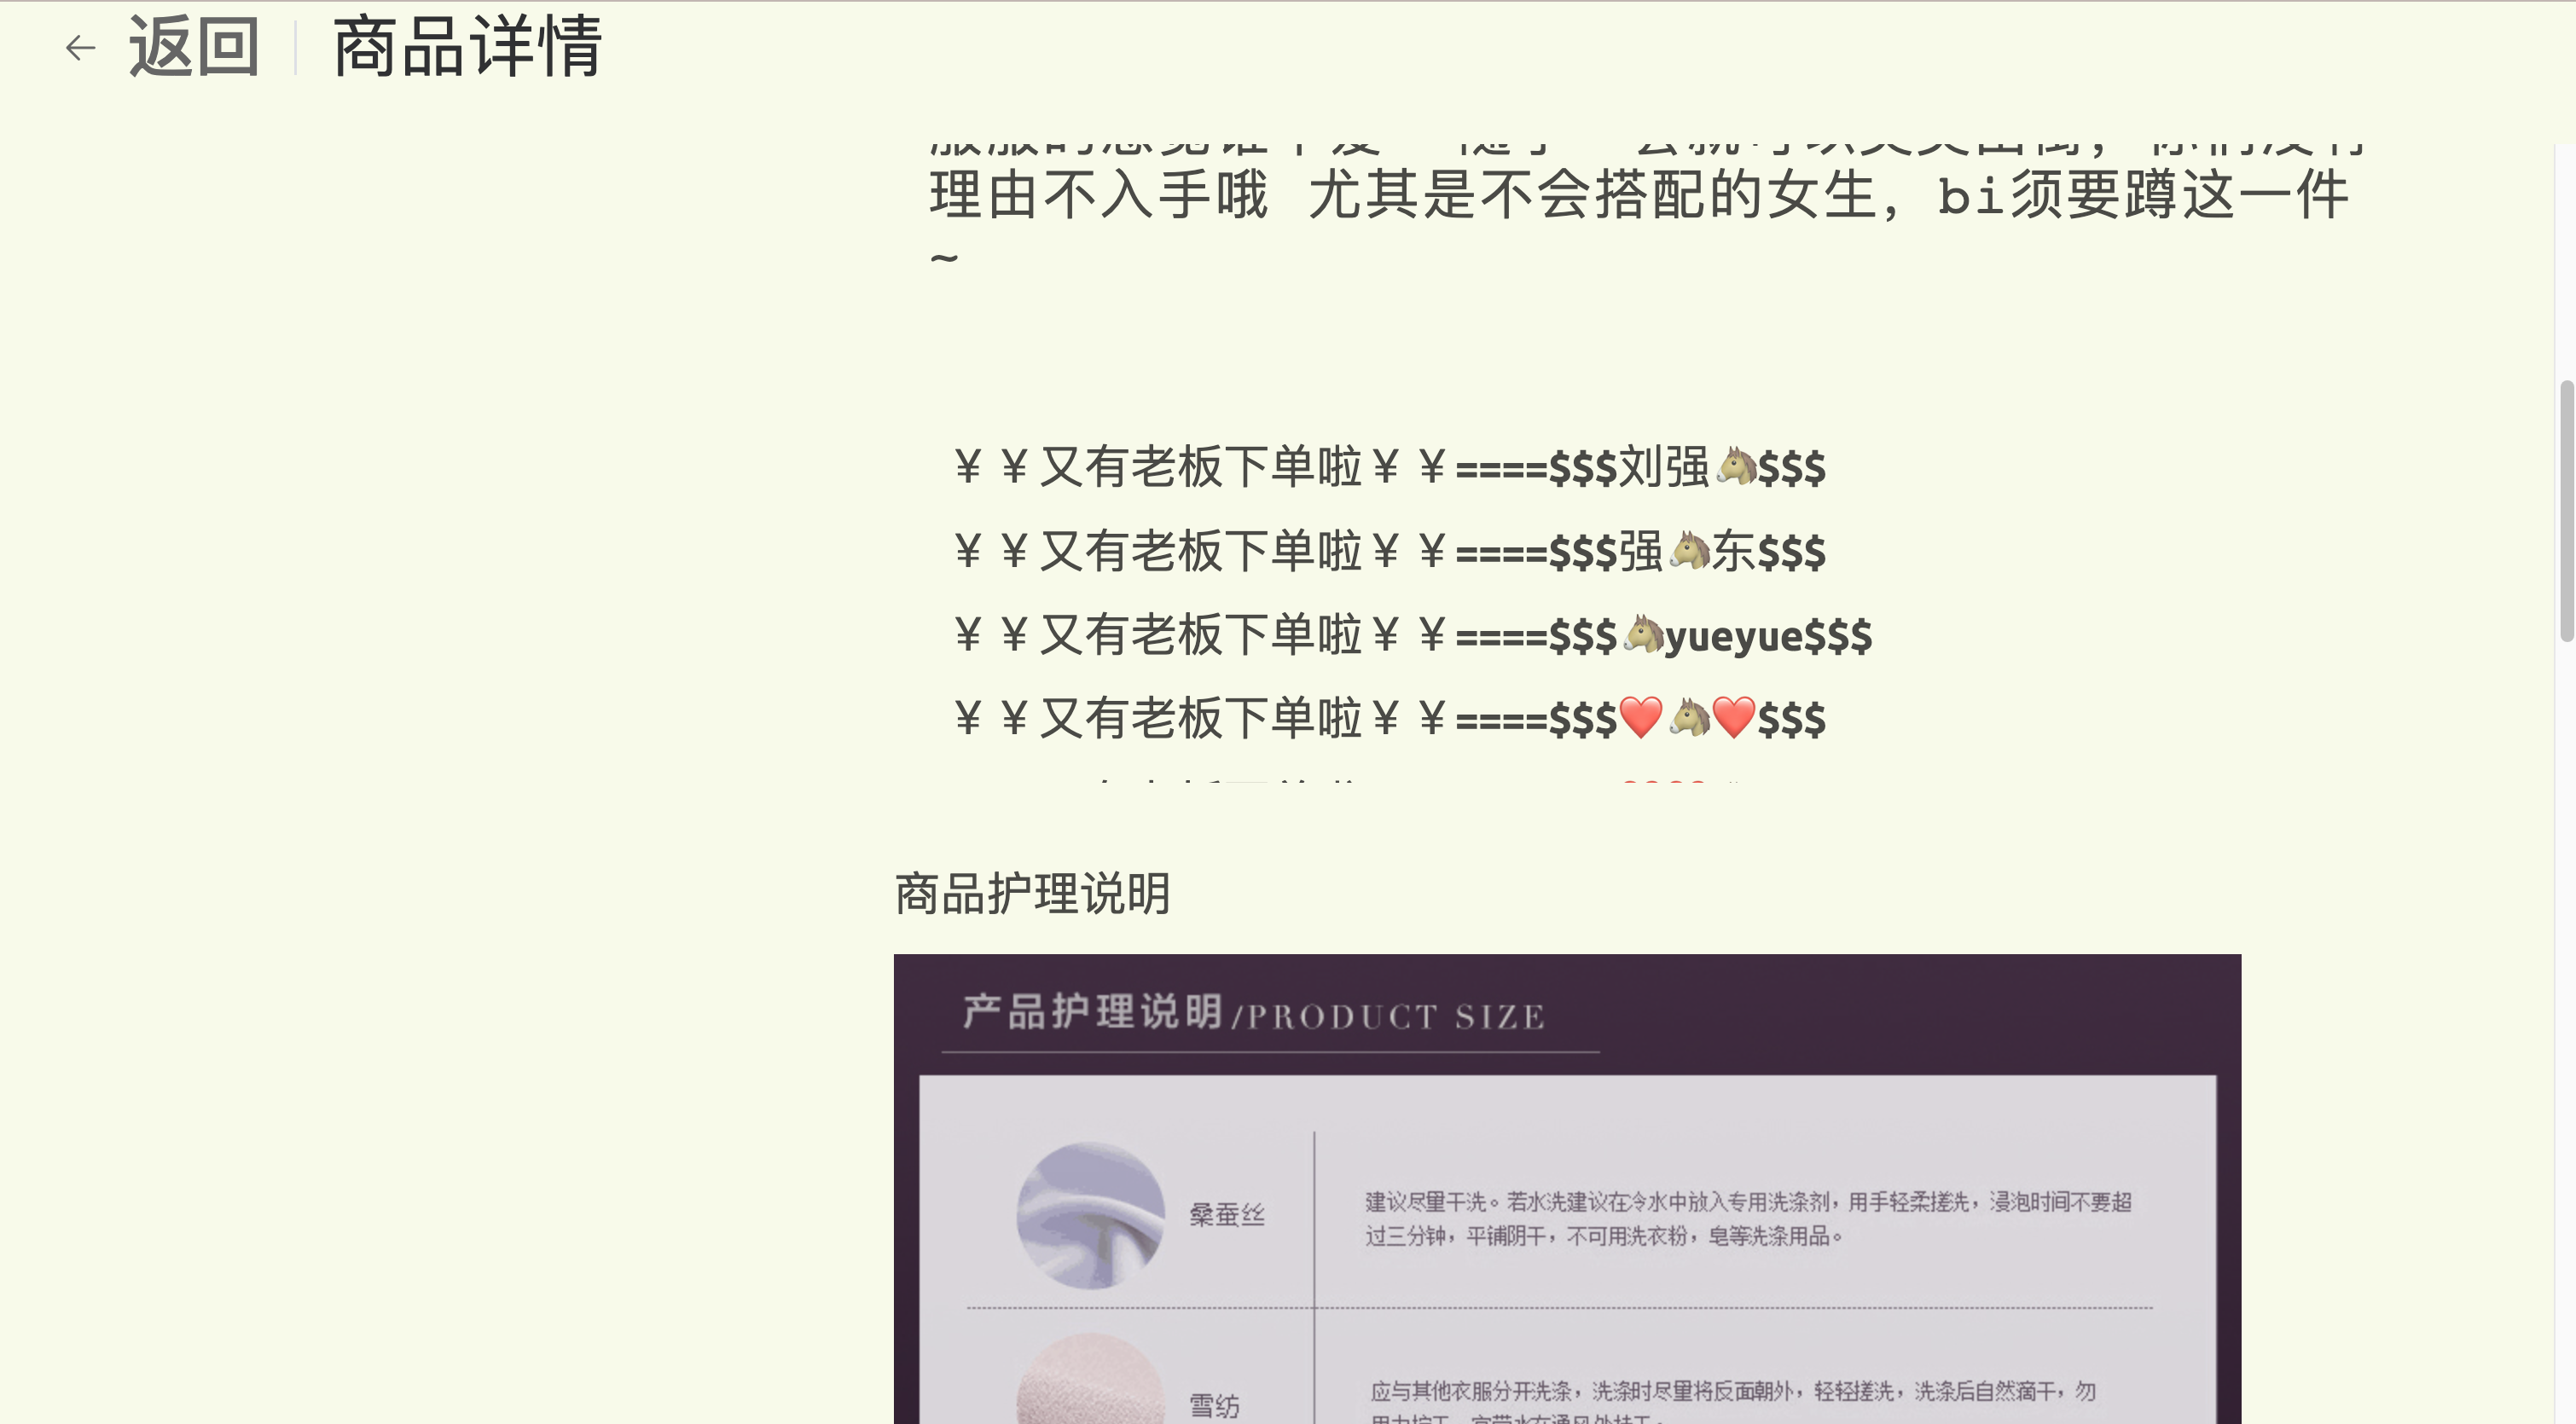This screenshot has width=2576, height=1424.
Task: Click the 桑蚕丝 label text
Action: pos(1227,1215)
